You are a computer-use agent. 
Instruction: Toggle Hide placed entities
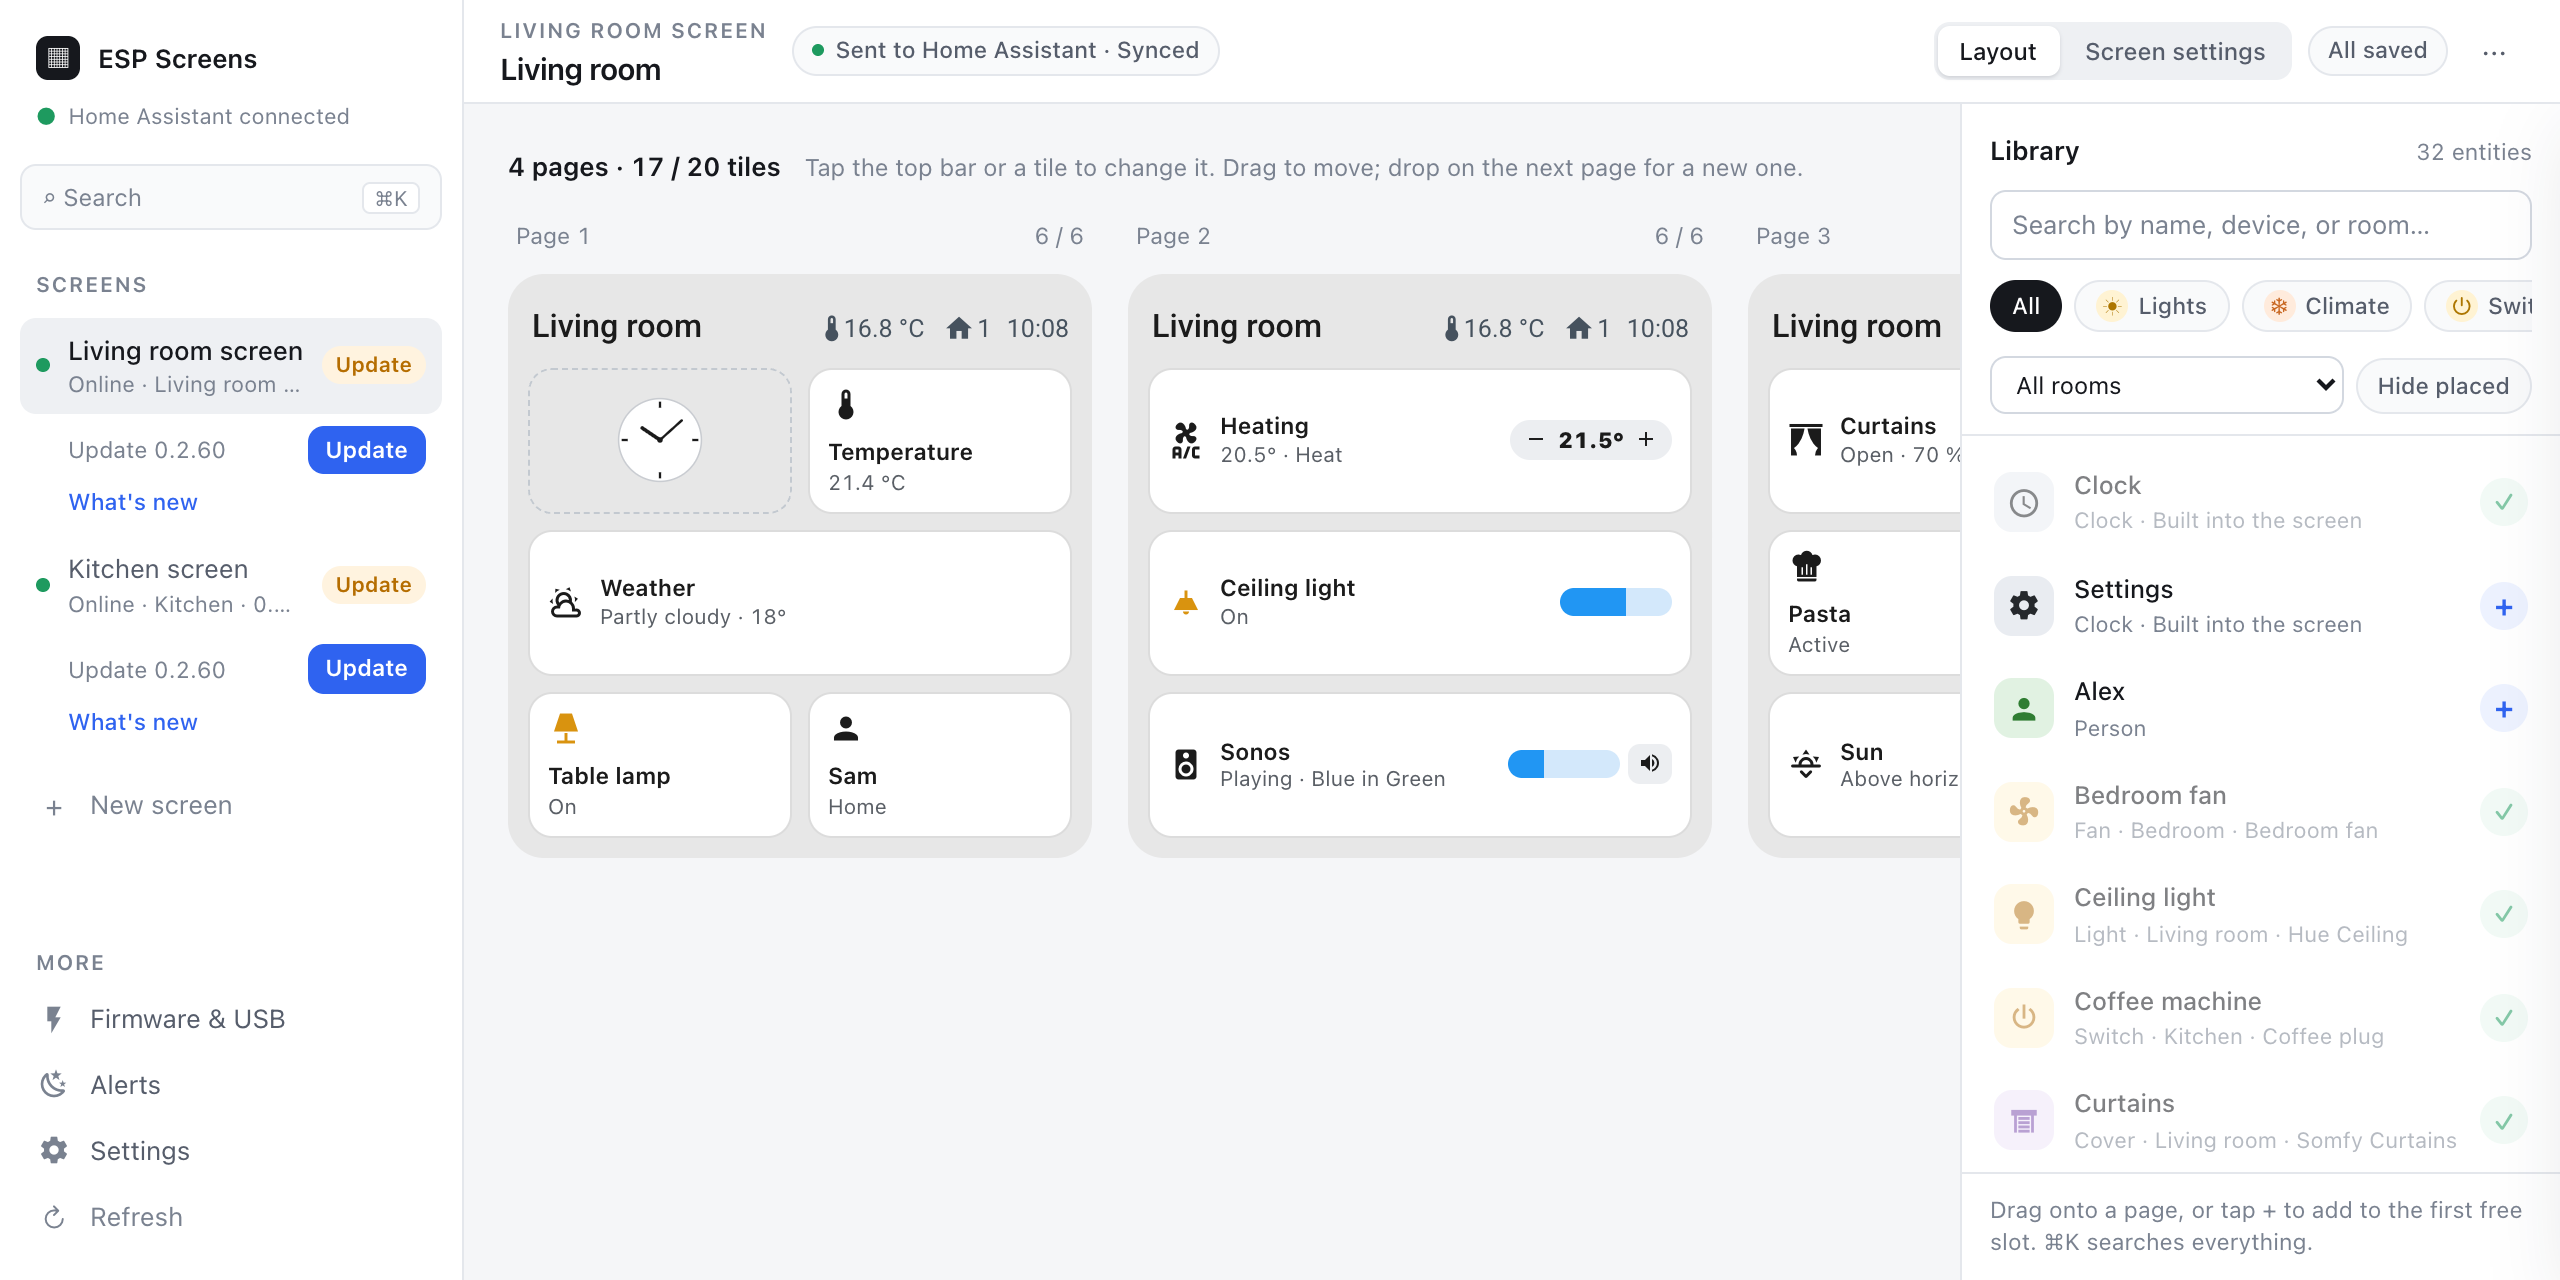[2443, 386]
